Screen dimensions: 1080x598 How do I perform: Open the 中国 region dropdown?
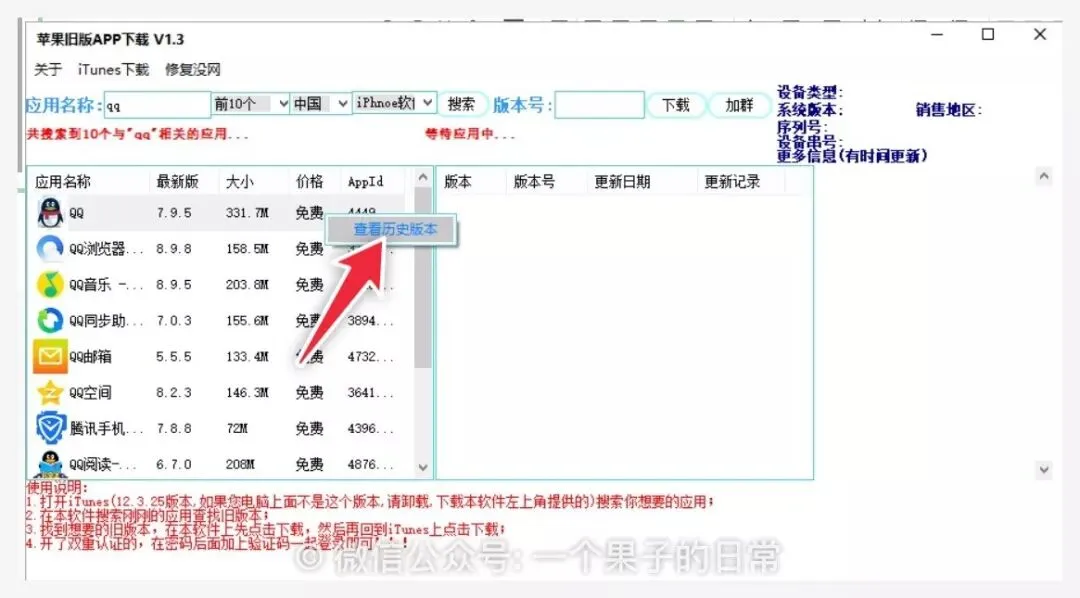pyautogui.click(x=320, y=104)
